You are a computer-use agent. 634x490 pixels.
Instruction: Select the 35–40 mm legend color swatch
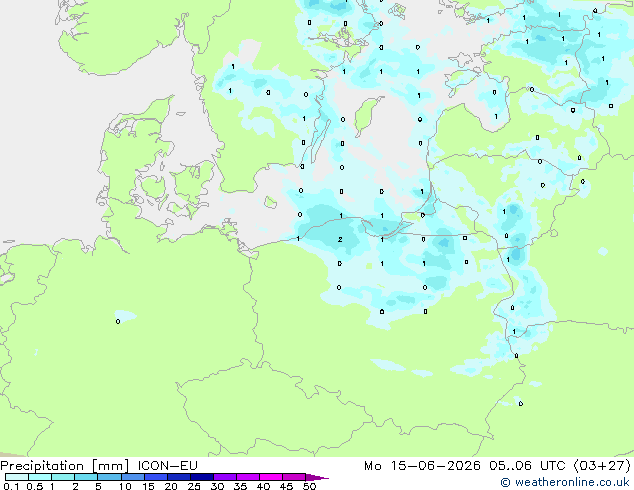click(x=247, y=477)
